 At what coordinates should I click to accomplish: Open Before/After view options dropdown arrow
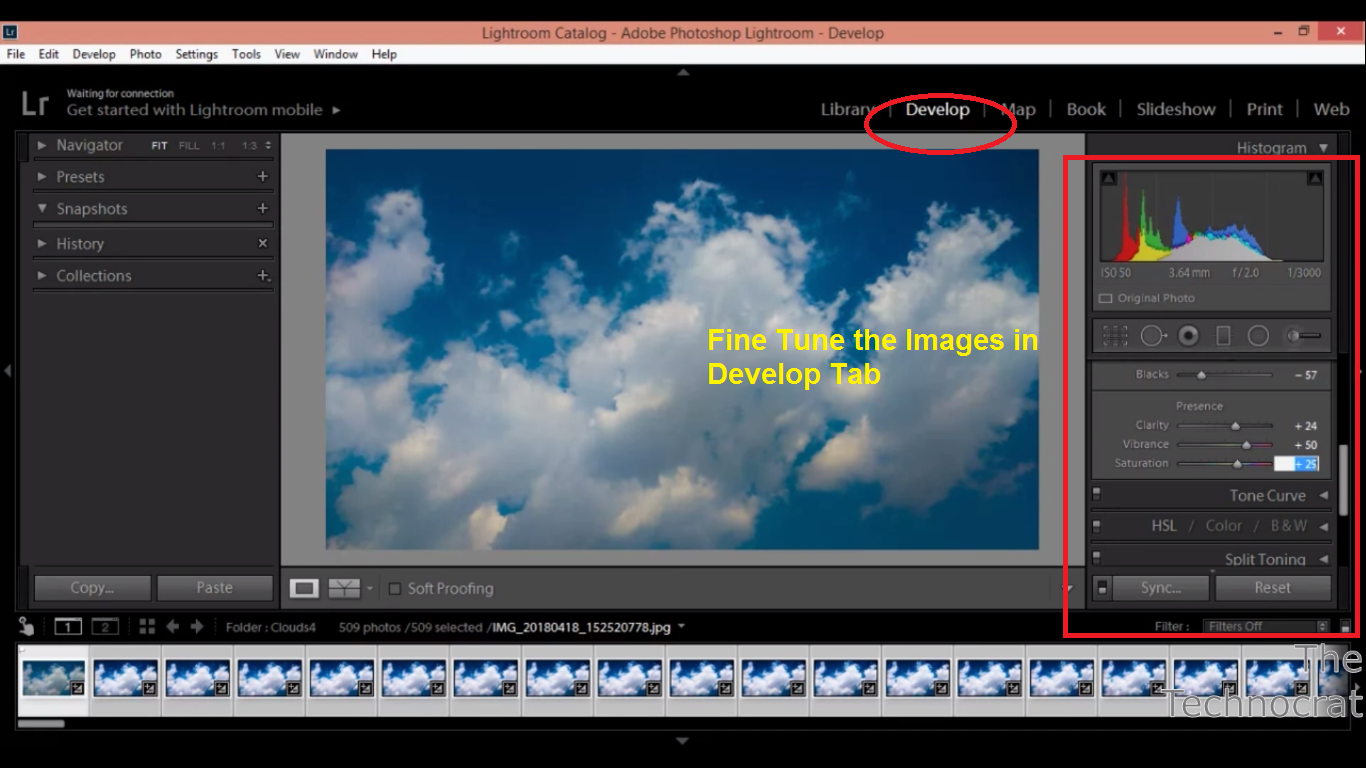[369, 588]
